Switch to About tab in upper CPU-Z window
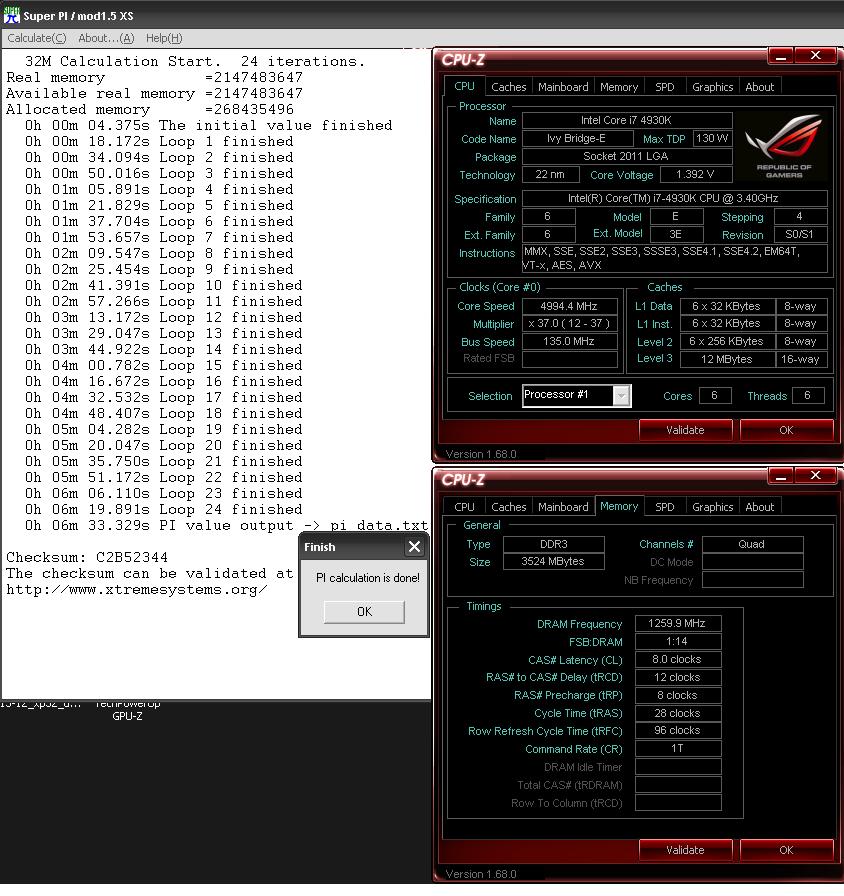Image resolution: width=844 pixels, height=896 pixels. [759, 87]
